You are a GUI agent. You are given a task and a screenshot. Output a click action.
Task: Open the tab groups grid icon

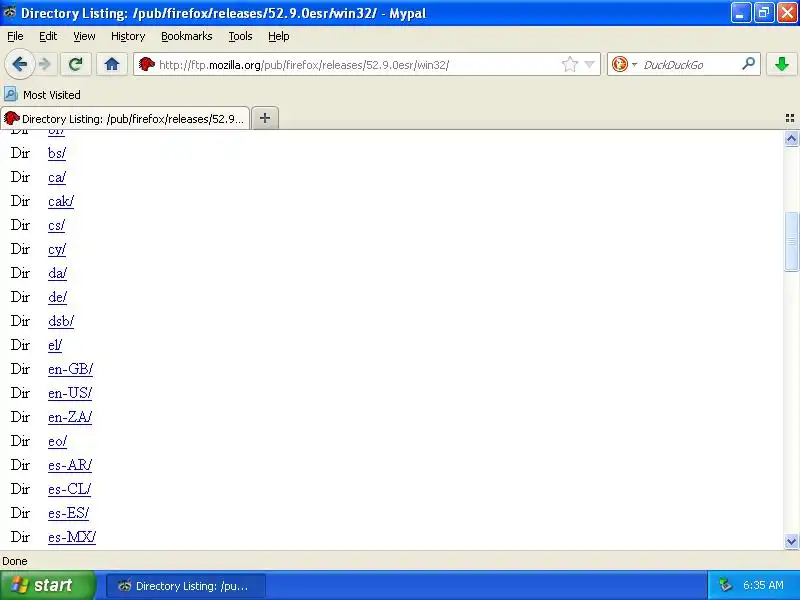[790, 118]
